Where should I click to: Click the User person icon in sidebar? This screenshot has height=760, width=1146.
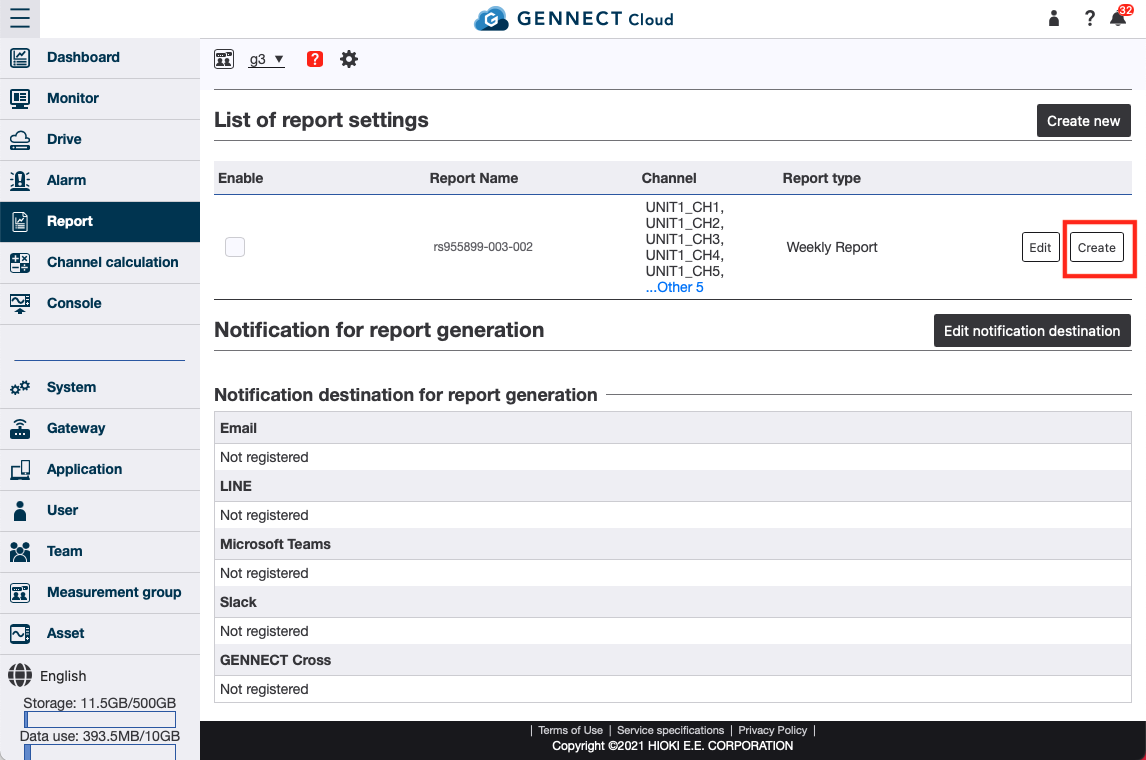pos(20,510)
